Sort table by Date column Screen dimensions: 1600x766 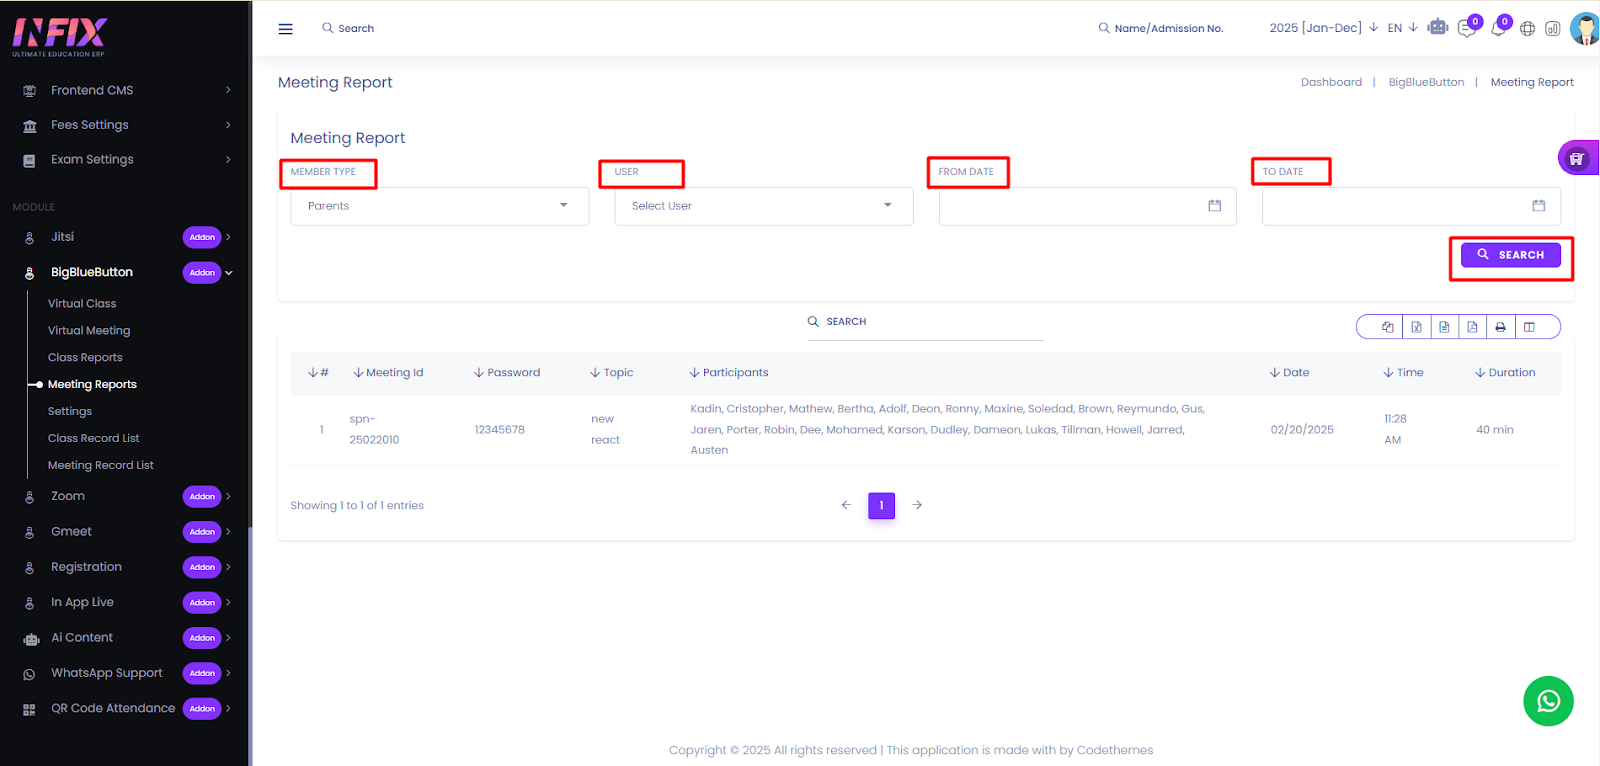pos(1289,372)
